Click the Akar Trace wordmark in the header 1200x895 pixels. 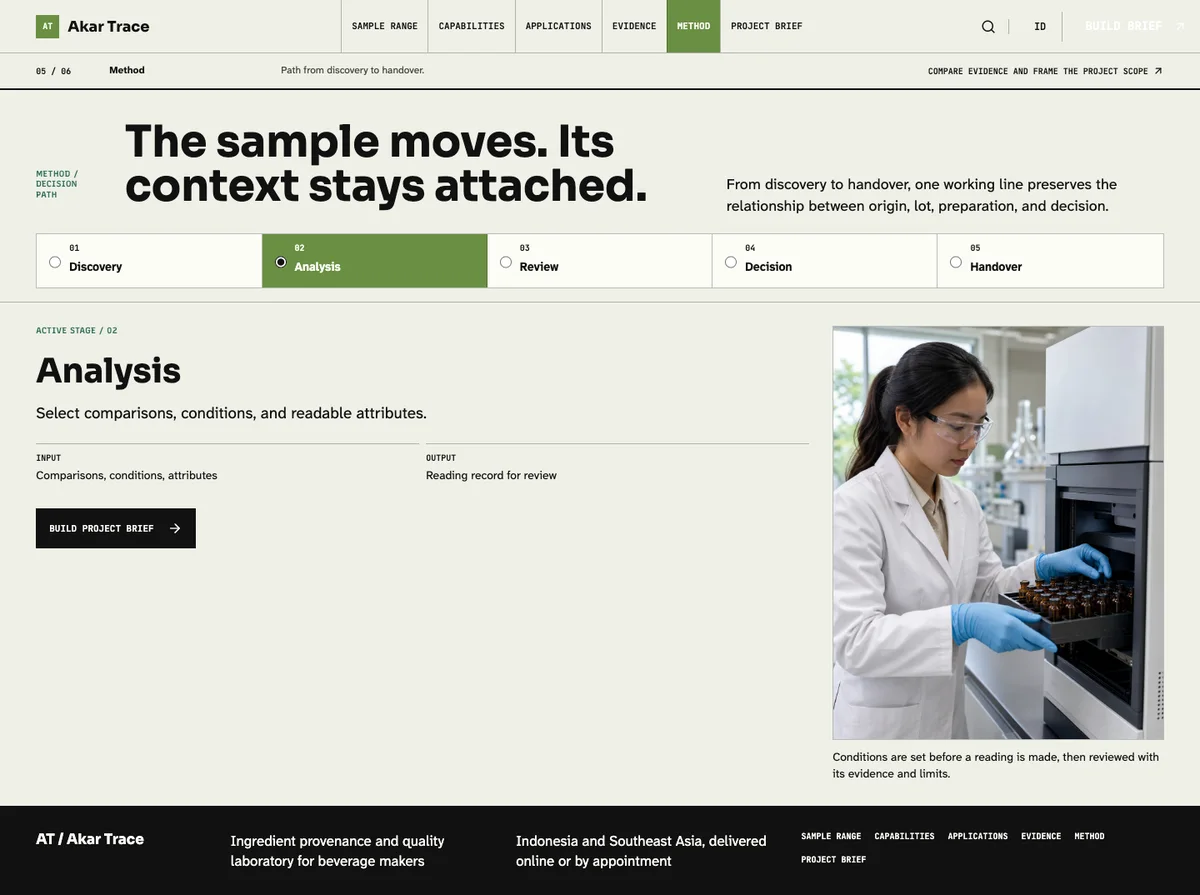coord(108,27)
